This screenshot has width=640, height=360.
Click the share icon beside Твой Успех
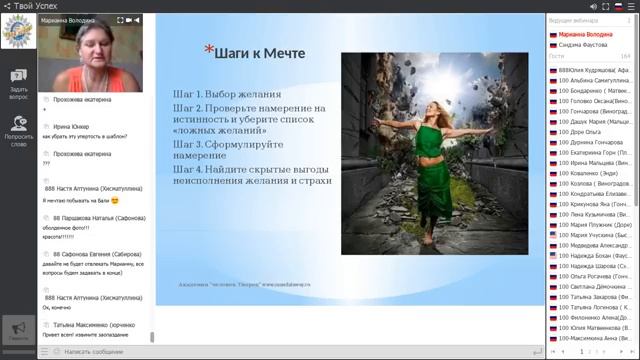[x=7, y=6]
